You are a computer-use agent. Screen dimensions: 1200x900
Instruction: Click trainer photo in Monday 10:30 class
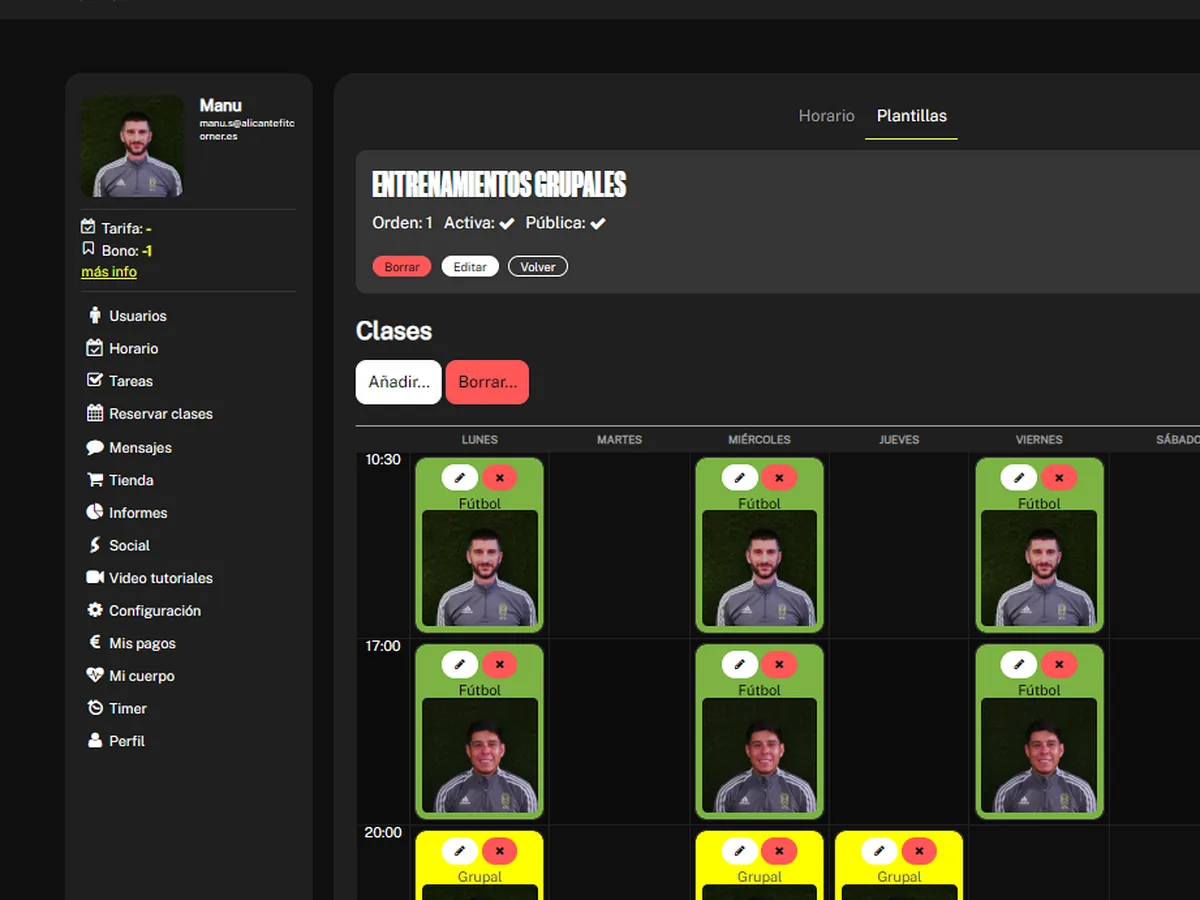pos(480,569)
